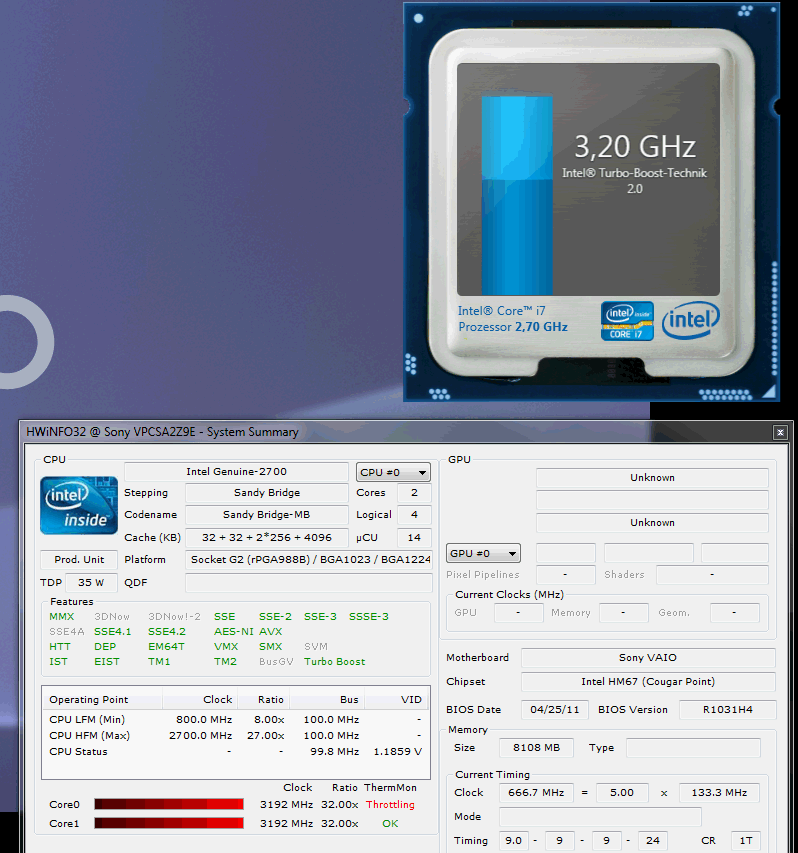This screenshot has height=853, width=798.
Task: Click the Intel Core i7 badge on gadget
Action: coord(627,321)
